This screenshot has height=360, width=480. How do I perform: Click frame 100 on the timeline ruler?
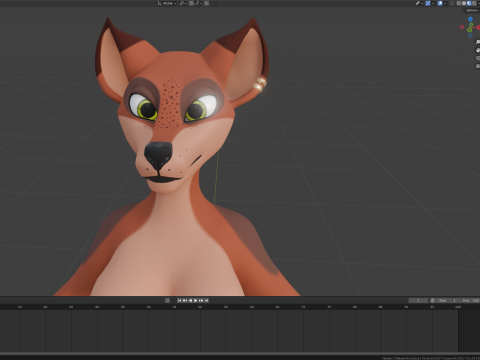[x=458, y=307]
